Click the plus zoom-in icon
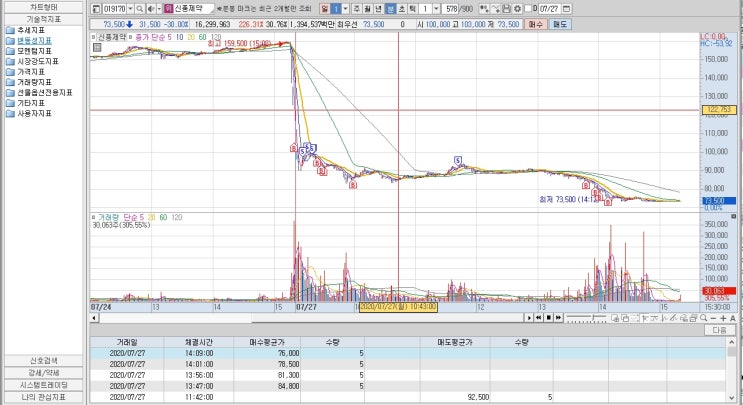 (723, 318)
